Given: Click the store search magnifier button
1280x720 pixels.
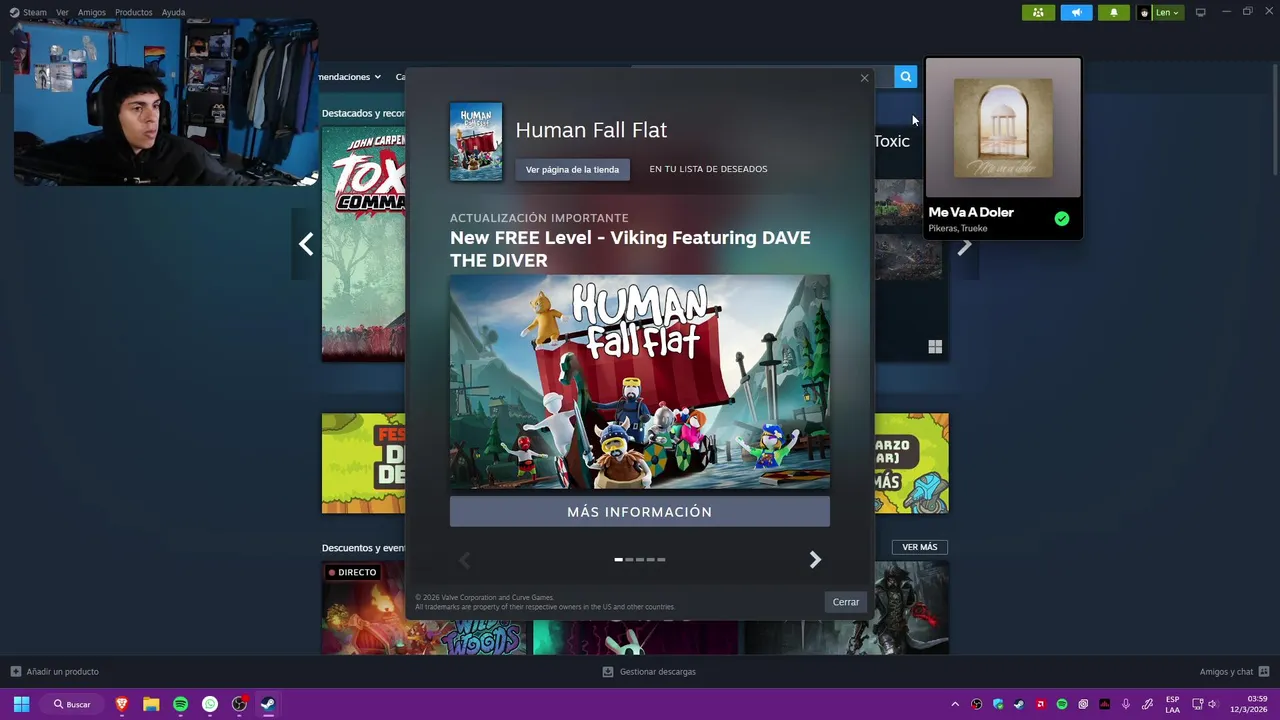Looking at the screenshot, I should [x=905, y=77].
